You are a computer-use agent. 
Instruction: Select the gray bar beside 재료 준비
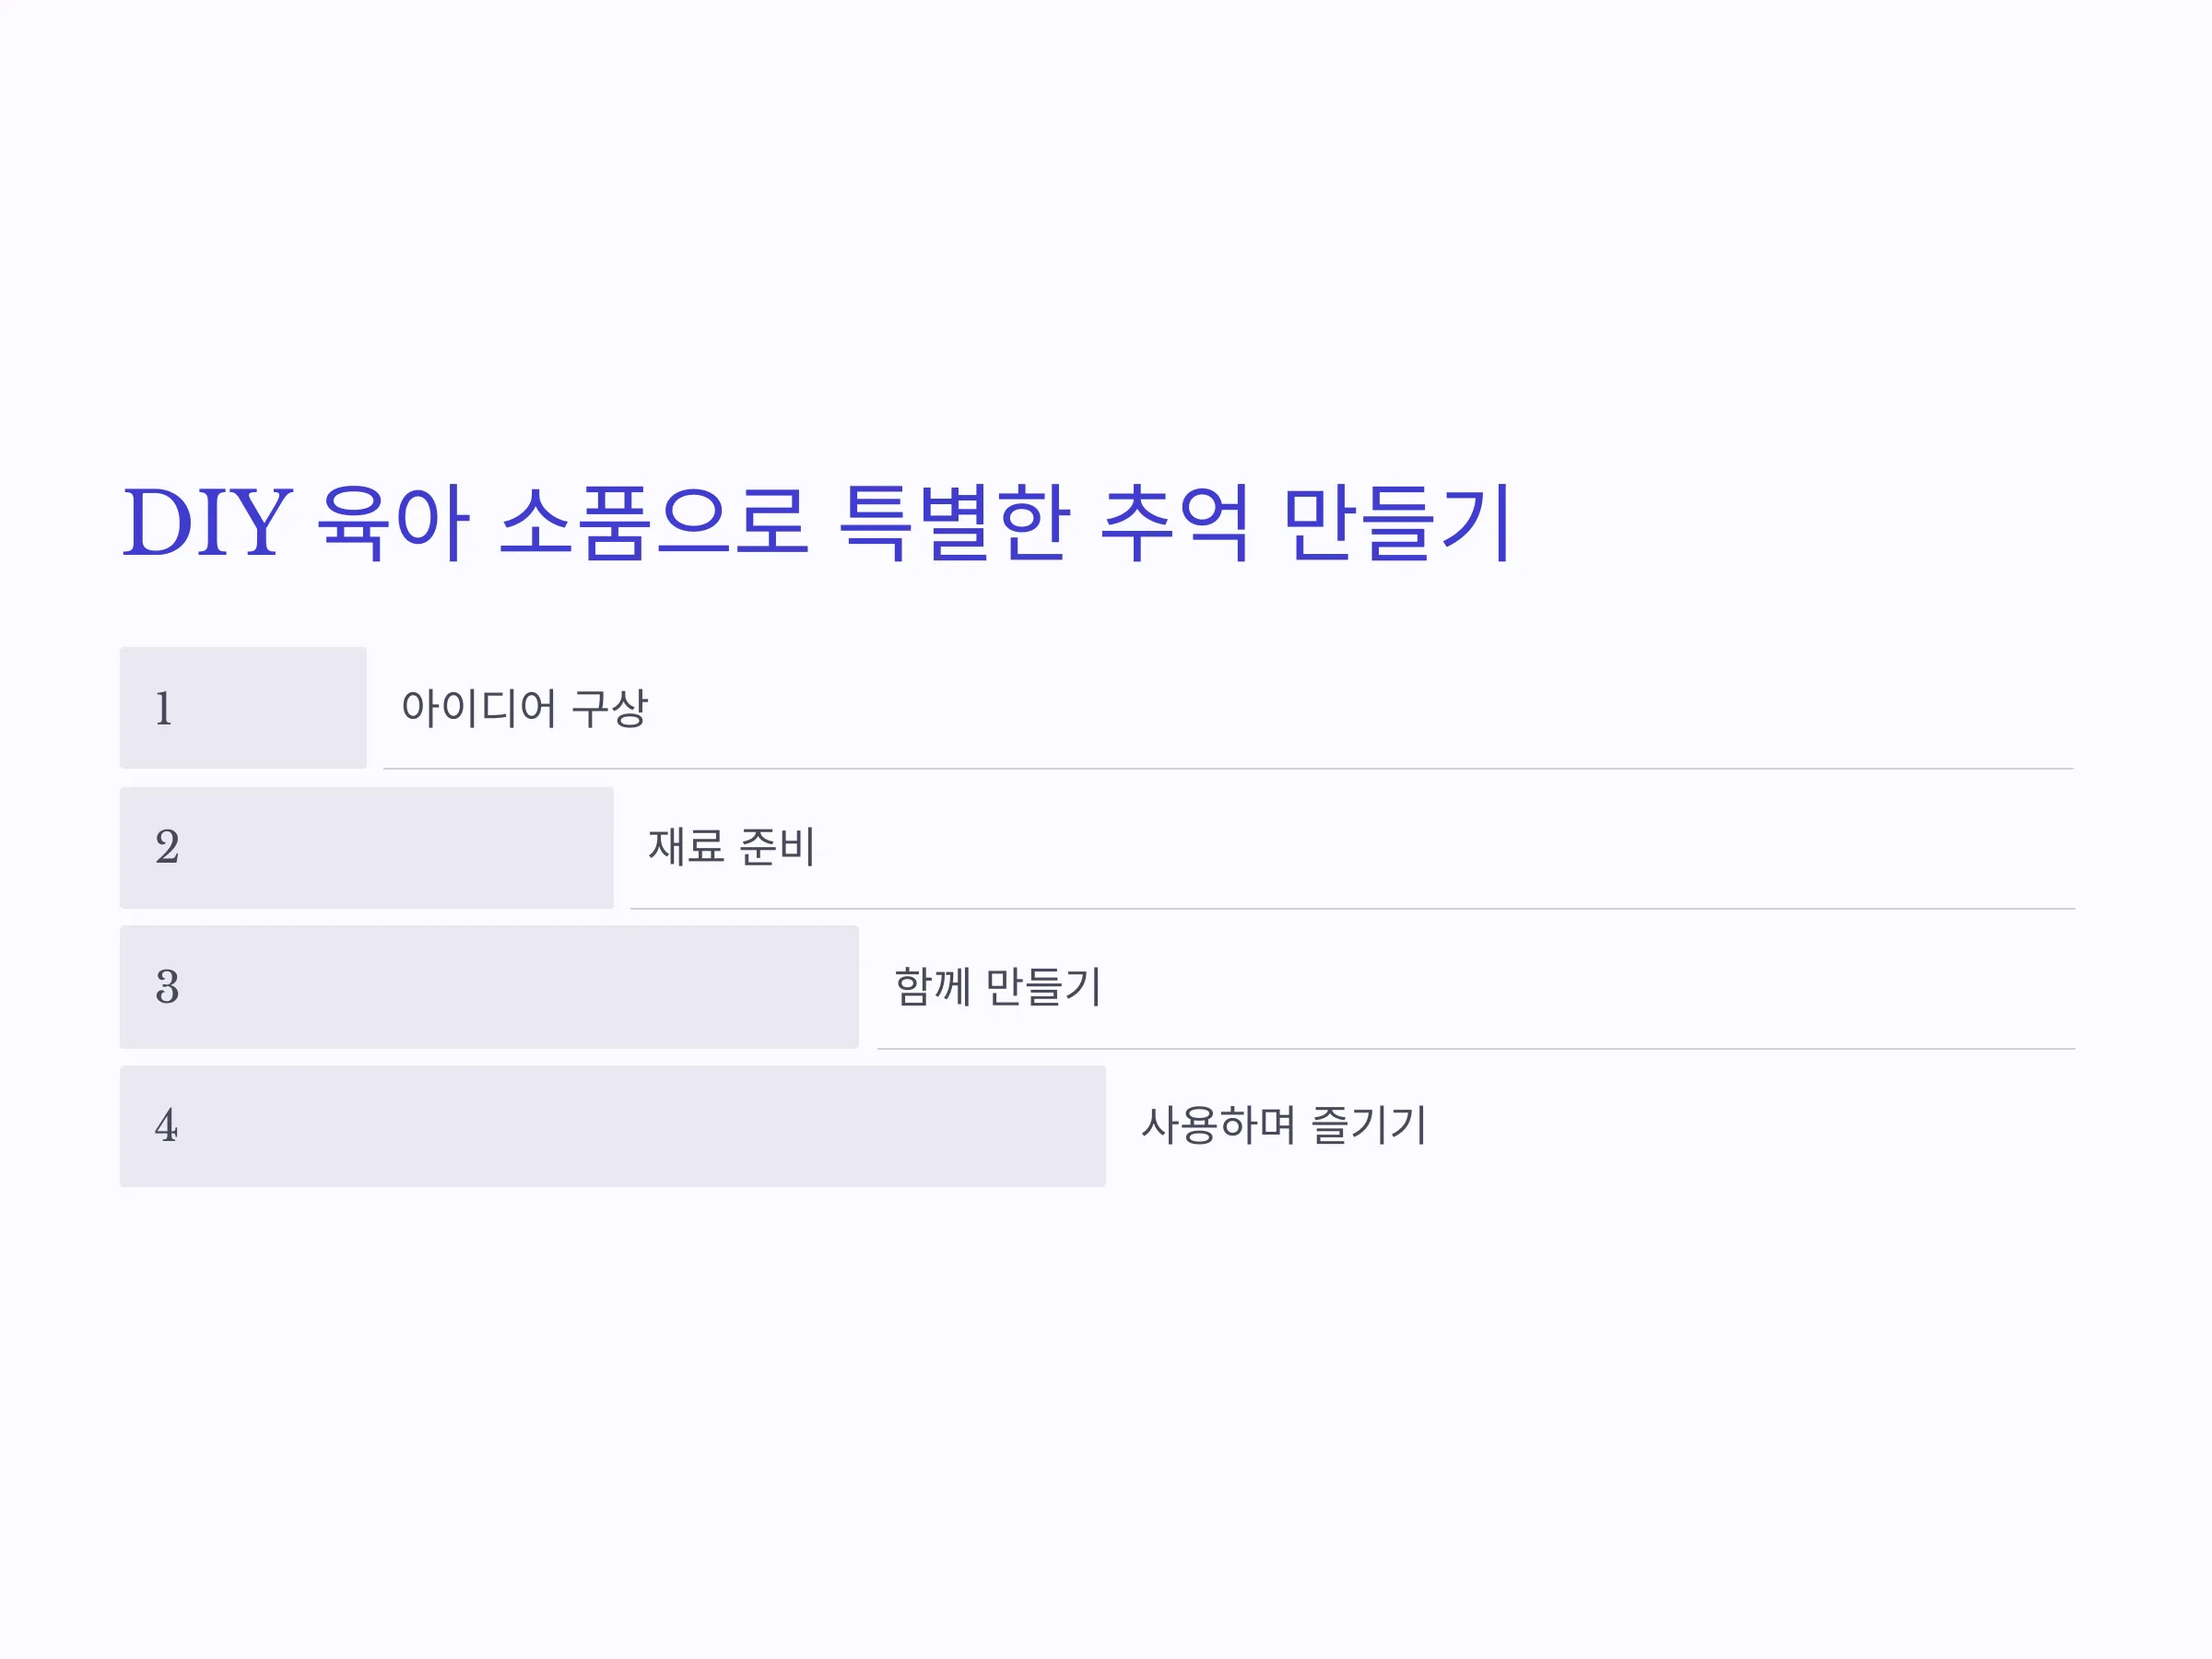click(366, 848)
